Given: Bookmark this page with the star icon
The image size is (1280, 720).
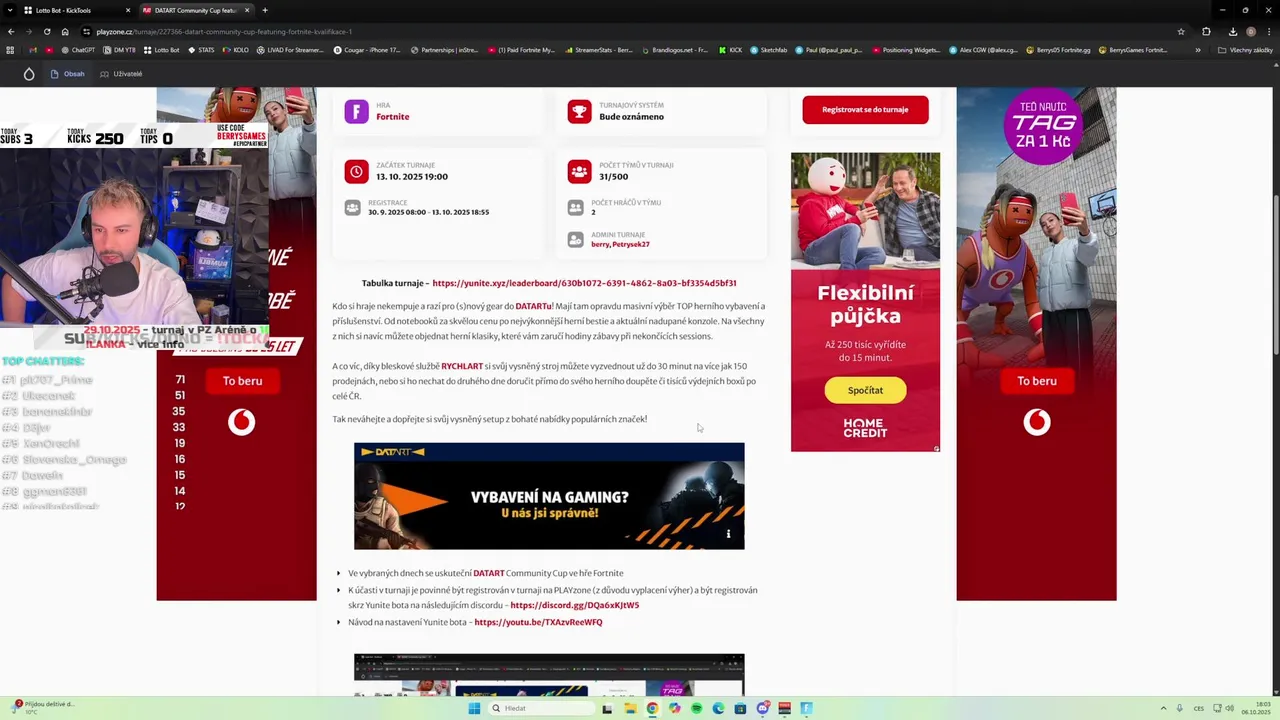Looking at the screenshot, I should pos(1181,31).
